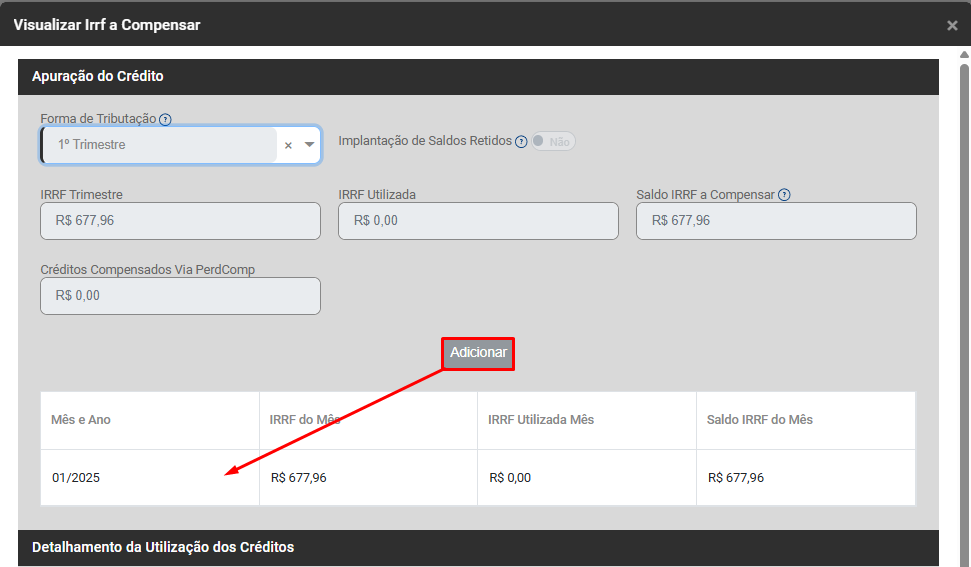Select the 01/2025 table row cell
The height and width of the screenshot is (567, 971).
pyautogui.click(x=76, y=478)
